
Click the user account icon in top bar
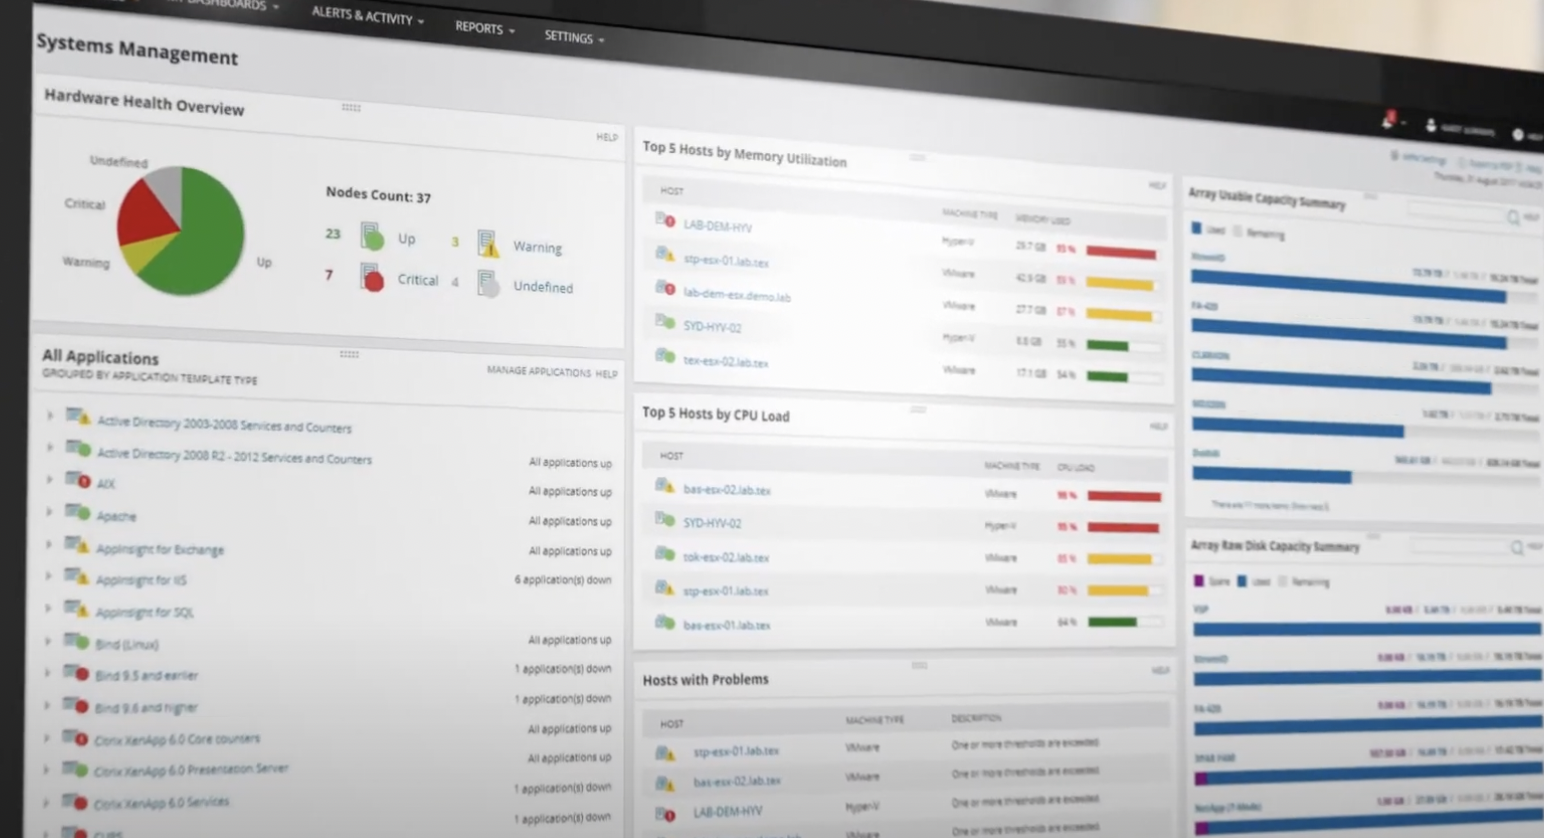[x=1430, y=126]
